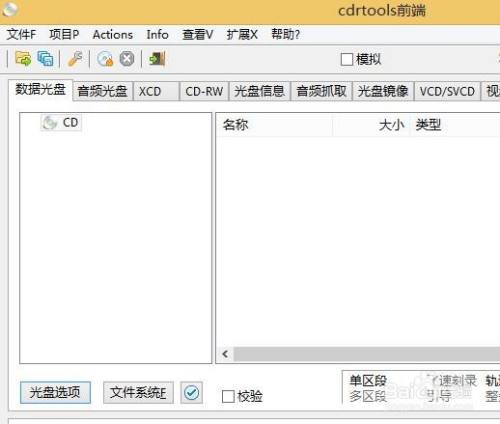500x424 pixels.
Task: Switch to the 光盘镜像 tab
Action: coord(383,91)
